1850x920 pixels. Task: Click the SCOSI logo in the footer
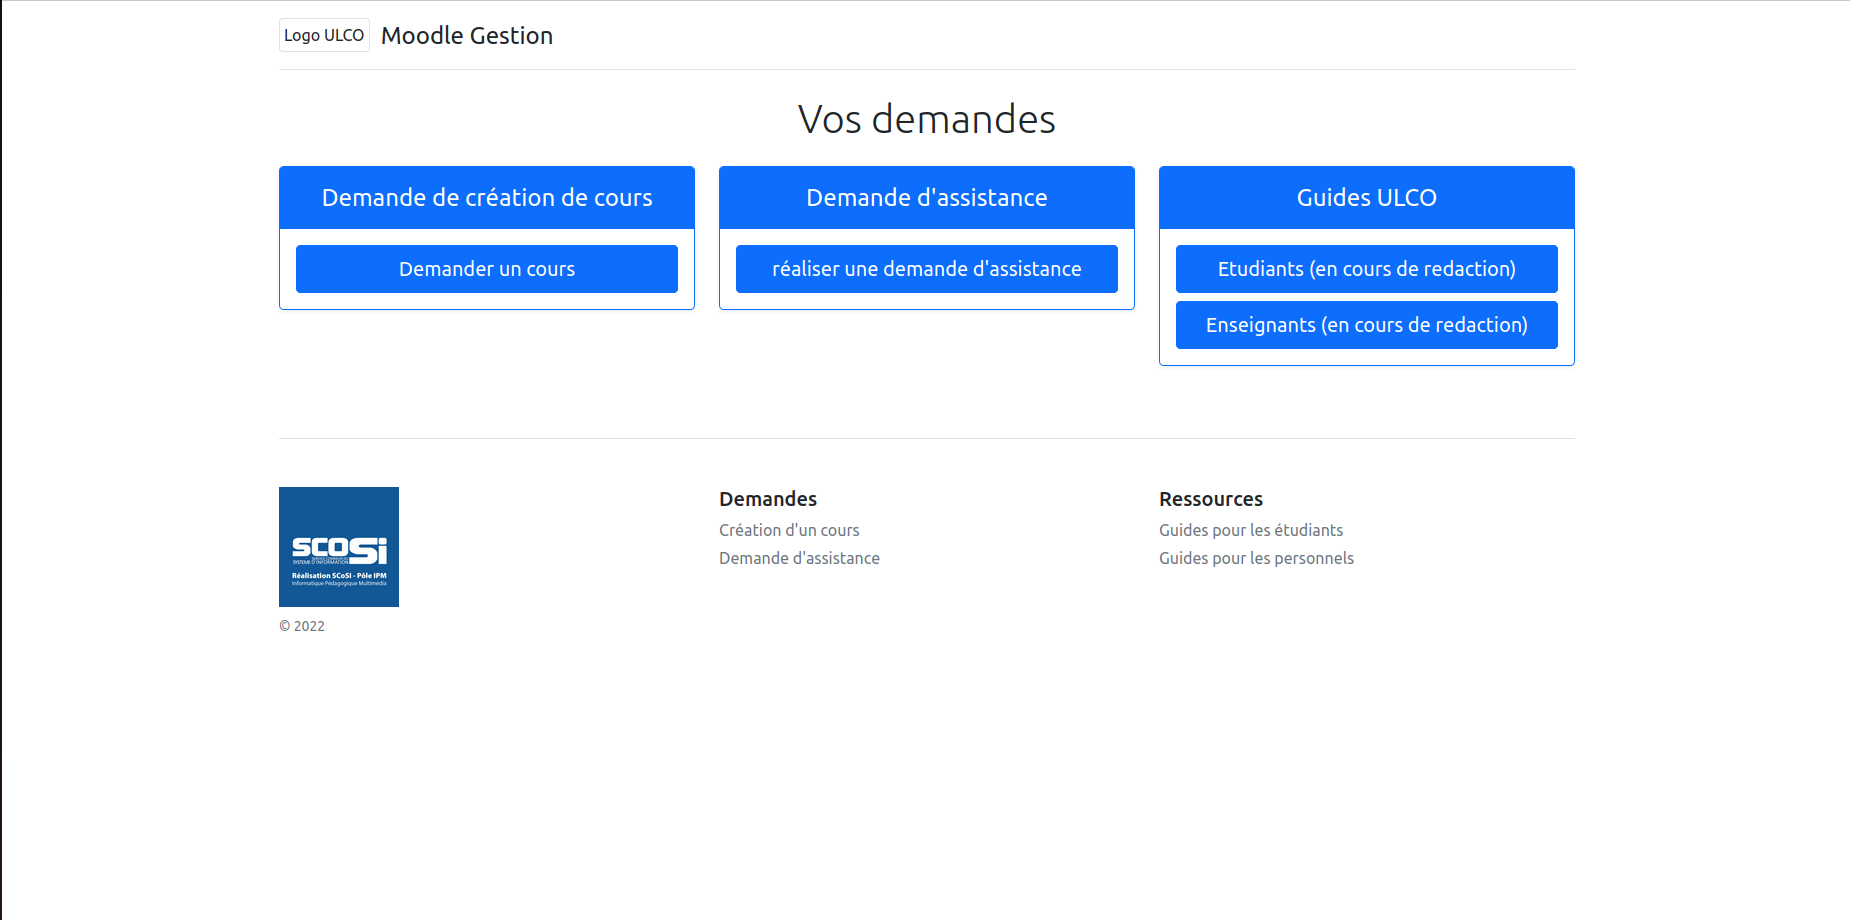coord(339,547)
